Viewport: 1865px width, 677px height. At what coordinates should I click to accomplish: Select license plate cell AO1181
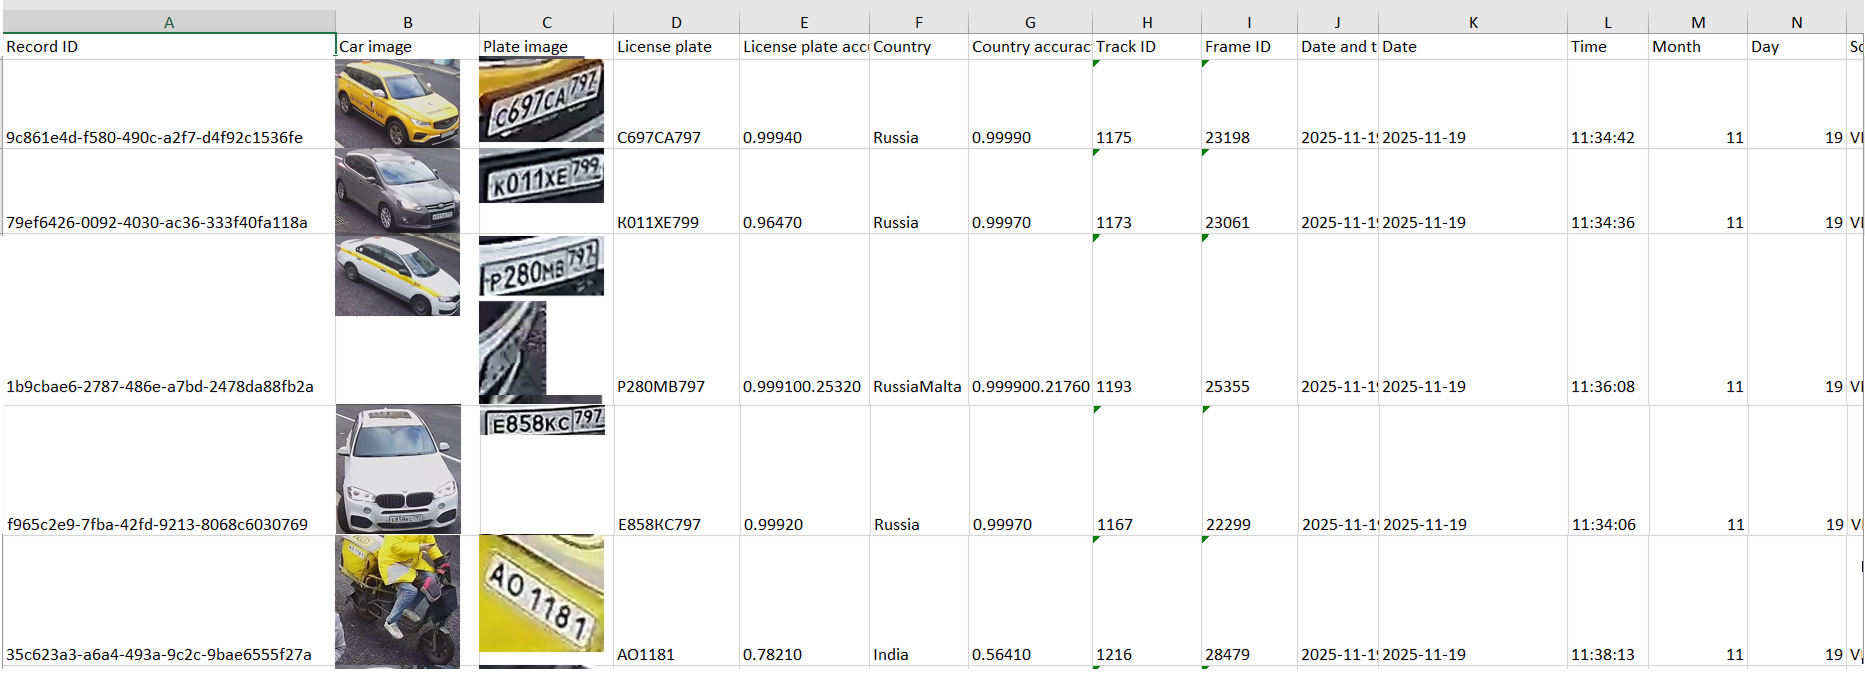tap(677, 601)
